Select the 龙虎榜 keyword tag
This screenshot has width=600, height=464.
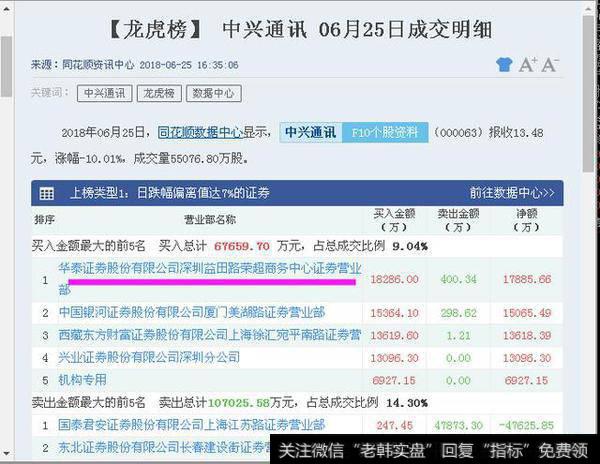tap(159, 93)
